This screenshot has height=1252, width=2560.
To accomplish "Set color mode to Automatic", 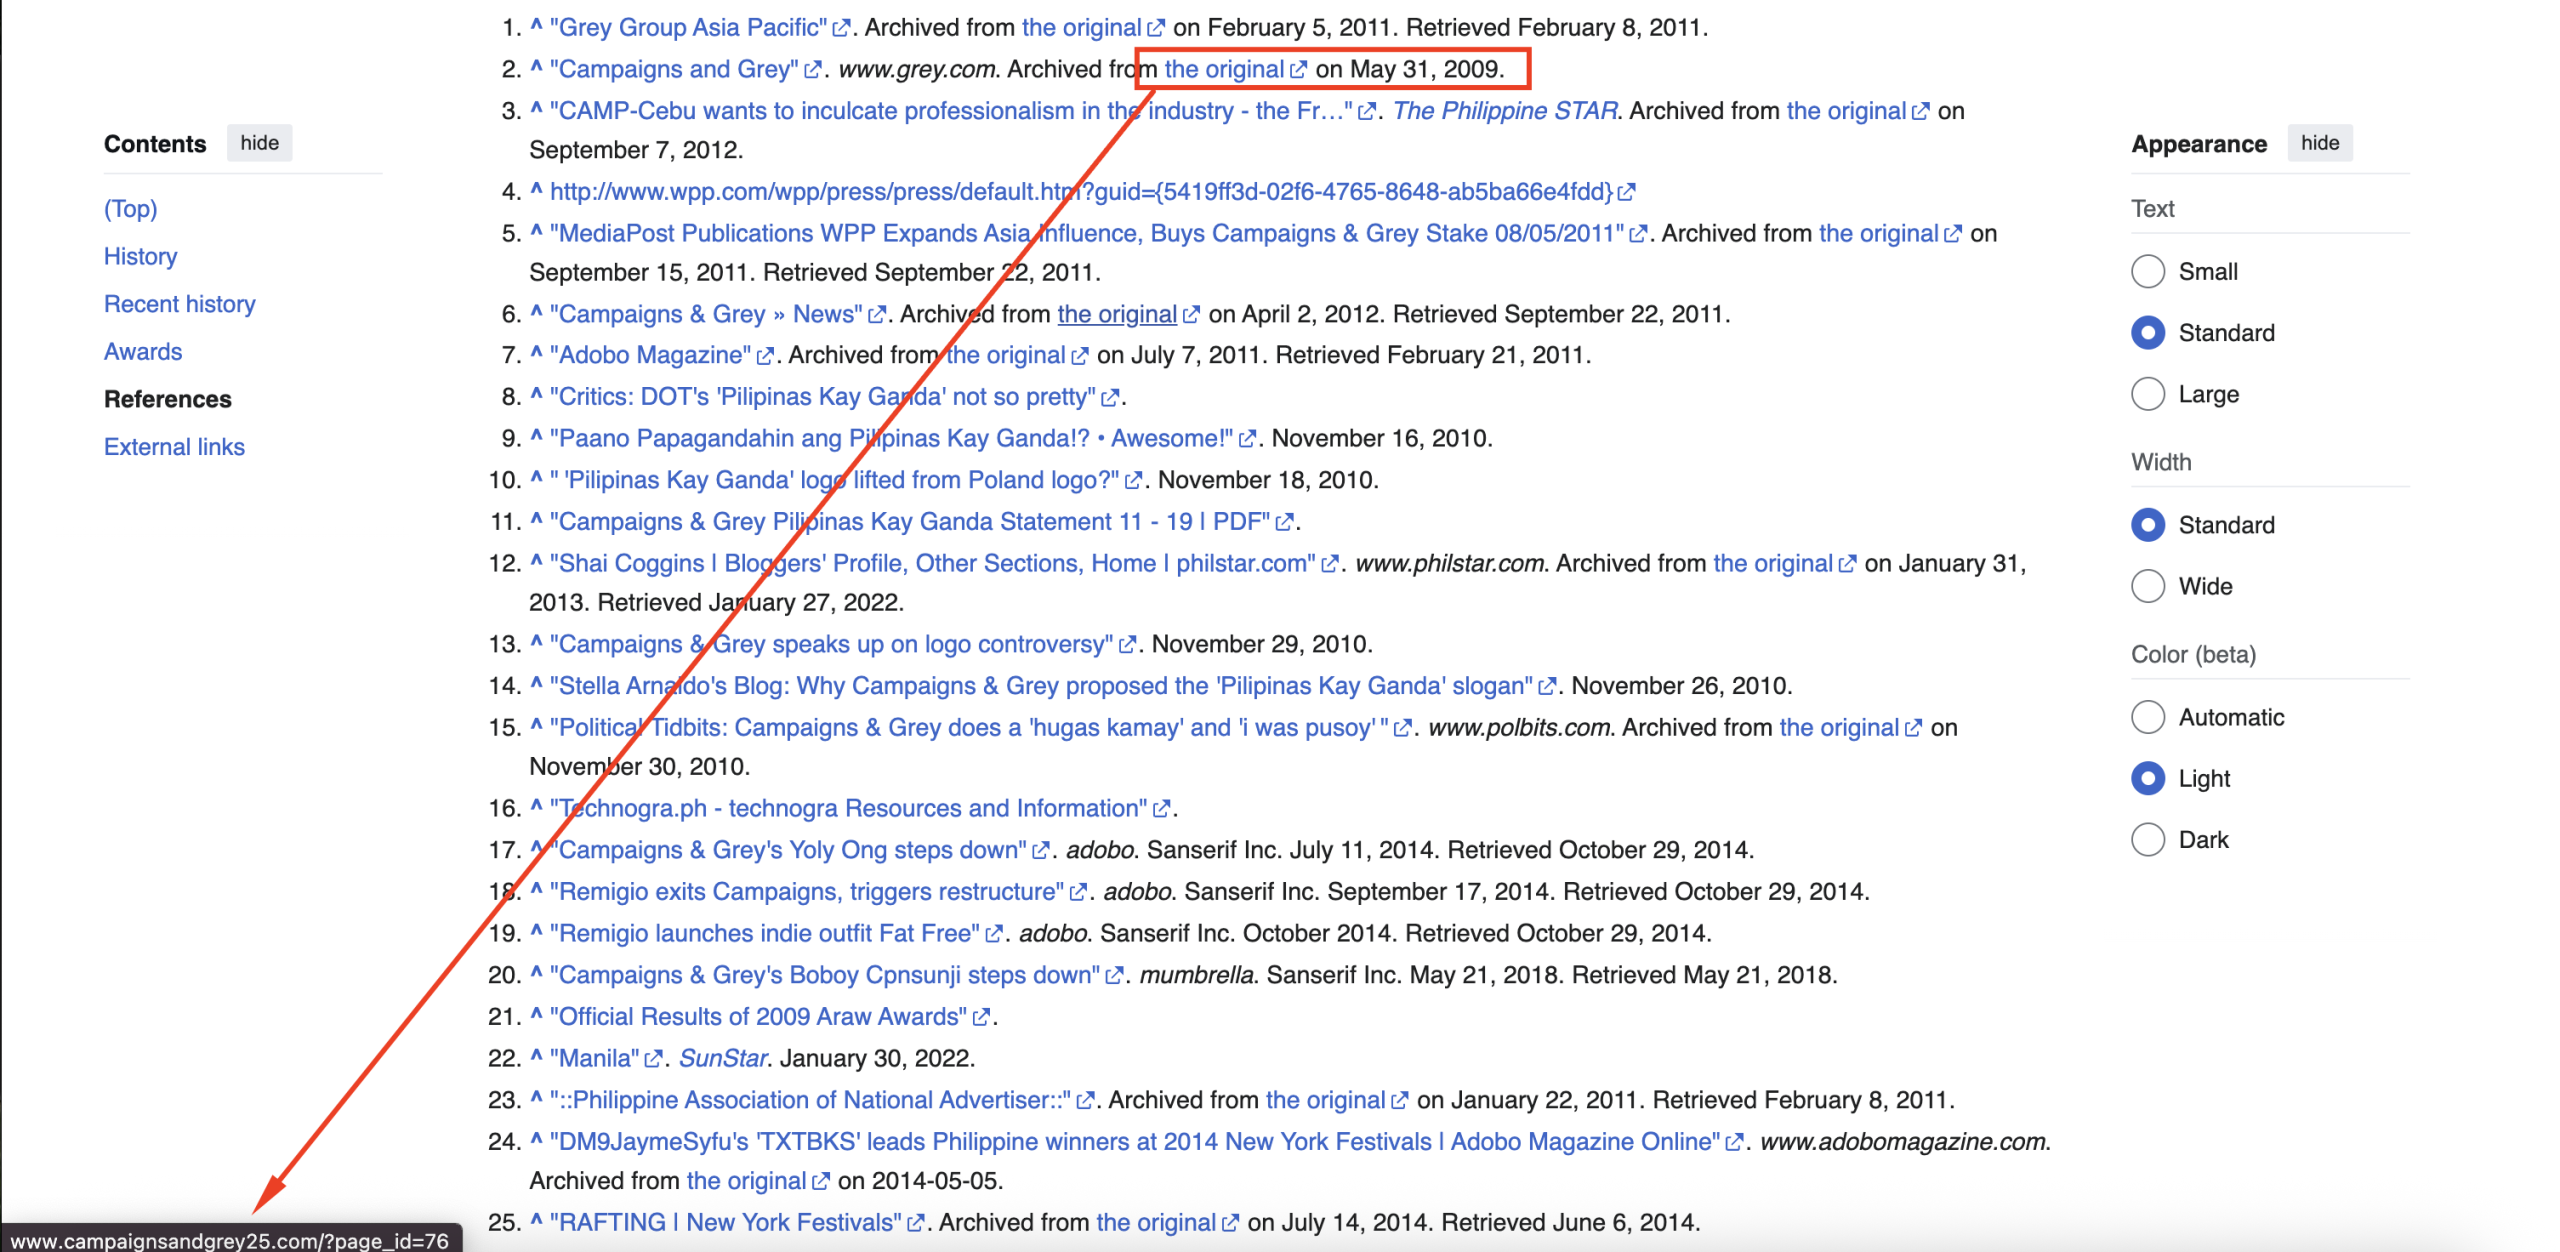I will [2147, 717].
